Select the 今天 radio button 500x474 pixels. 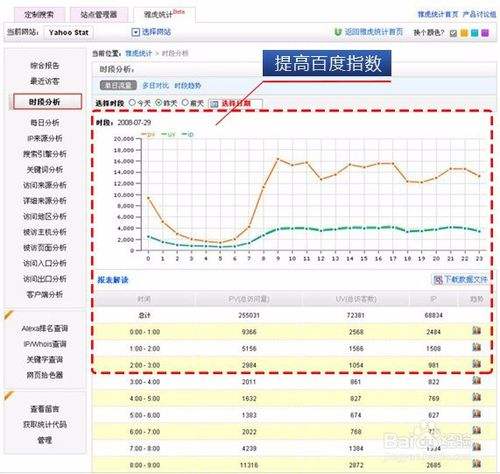pos(132,103)
